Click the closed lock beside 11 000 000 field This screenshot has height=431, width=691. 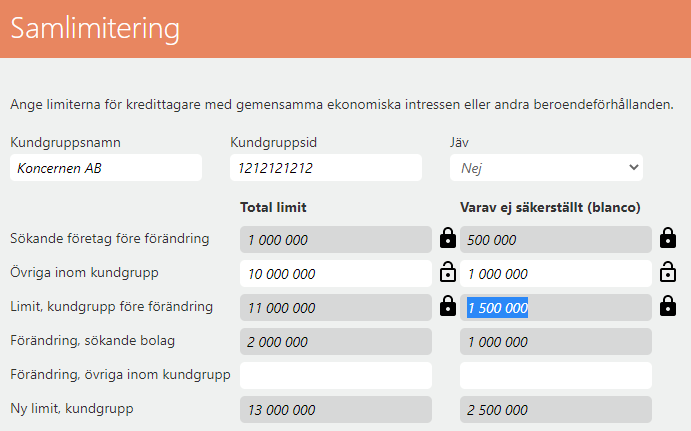point(448,306)
